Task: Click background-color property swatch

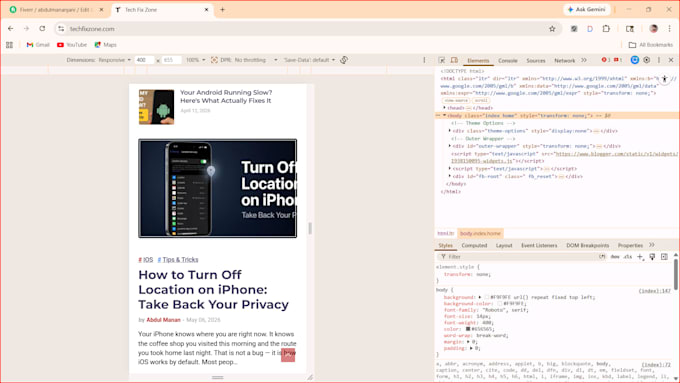Action: (500, 304)
